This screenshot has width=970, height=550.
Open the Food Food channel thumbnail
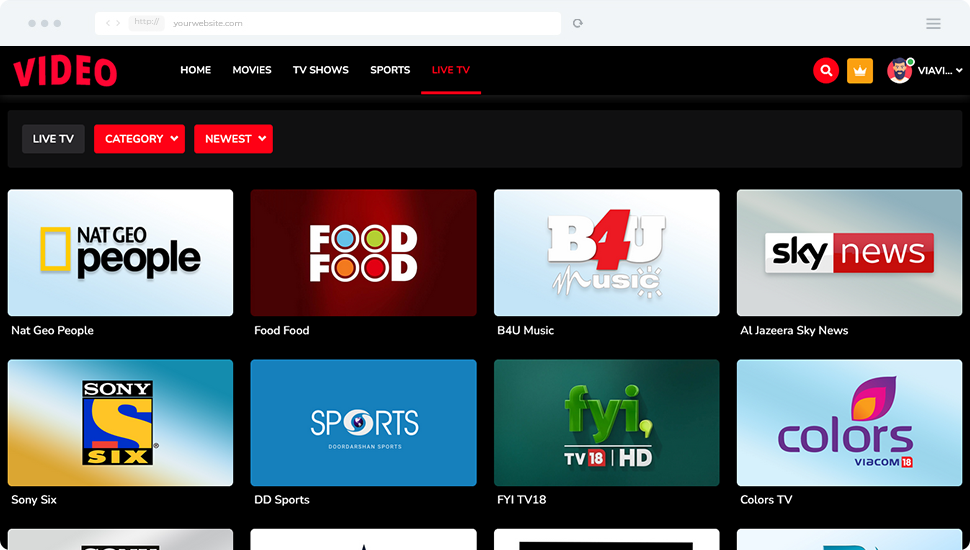coord(364,252)
